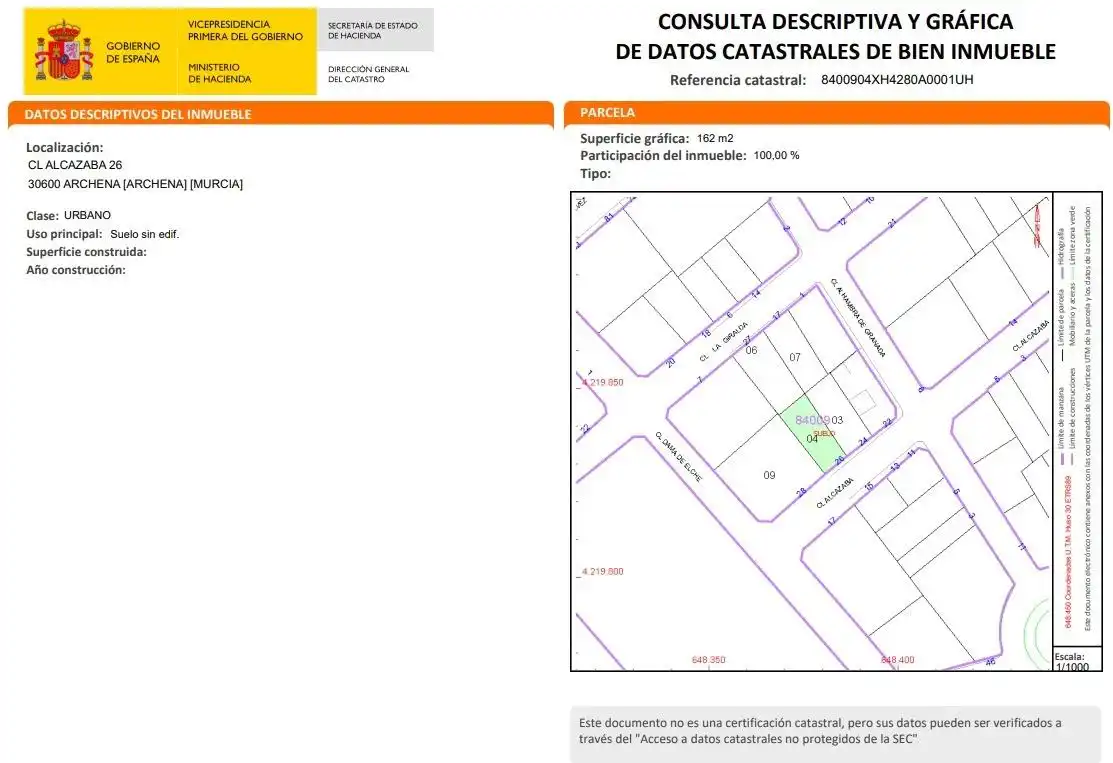This screenshot has height=763, width=1113.
Task: Click the 'CL DAMA DE ELCHE' street label
Action: tap(678, 456)
